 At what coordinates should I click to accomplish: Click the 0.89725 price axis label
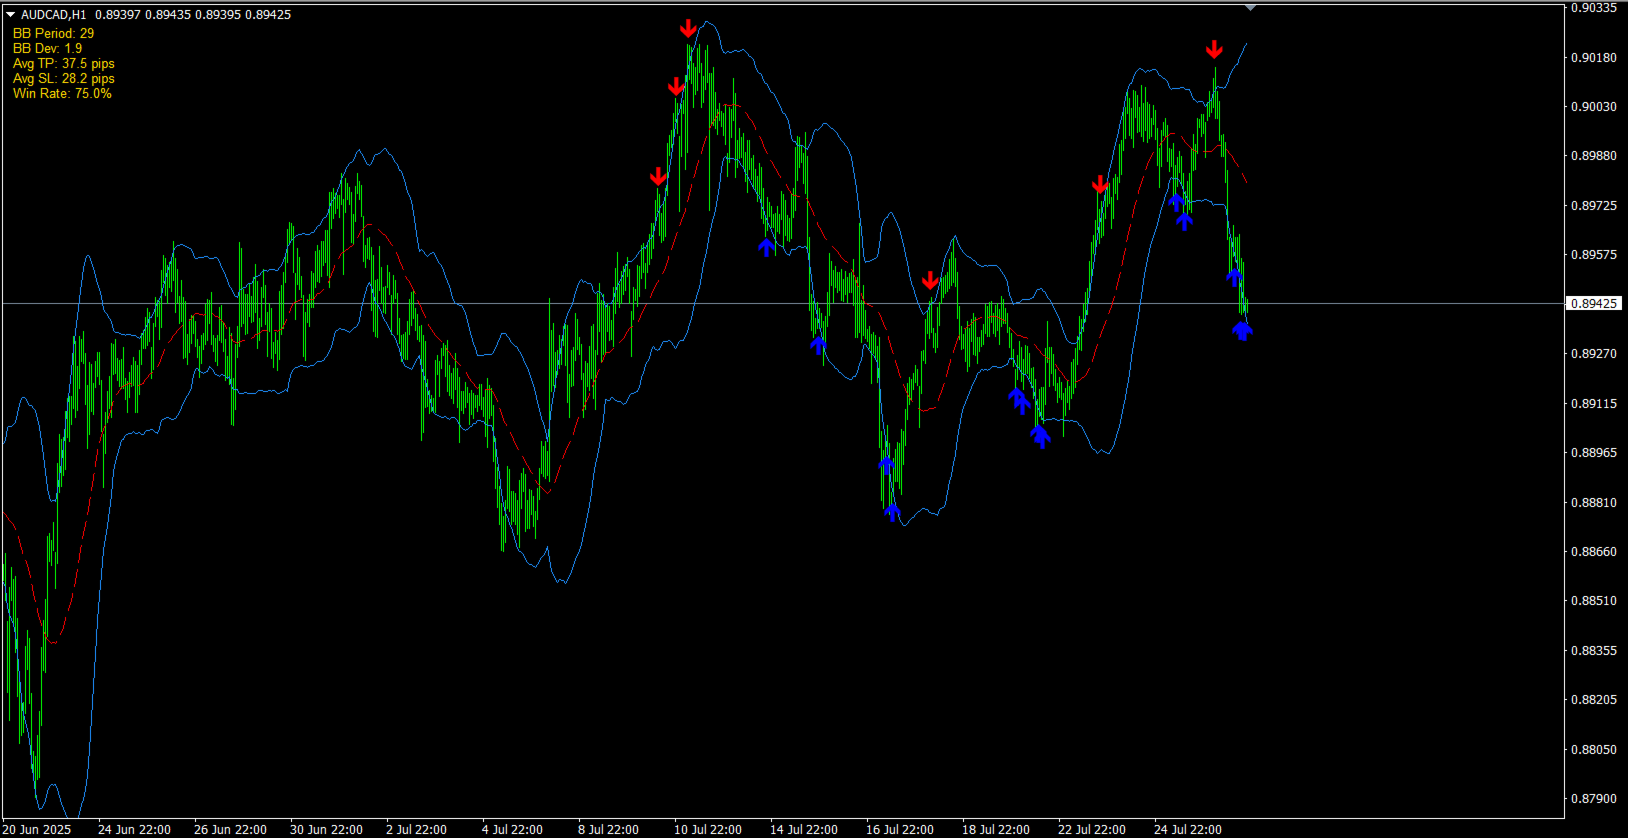coord(1594,205)
